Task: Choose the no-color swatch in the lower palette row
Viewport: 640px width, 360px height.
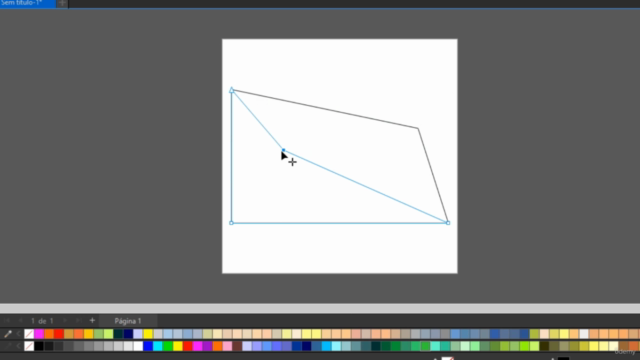Action: [x=29, y=346]
